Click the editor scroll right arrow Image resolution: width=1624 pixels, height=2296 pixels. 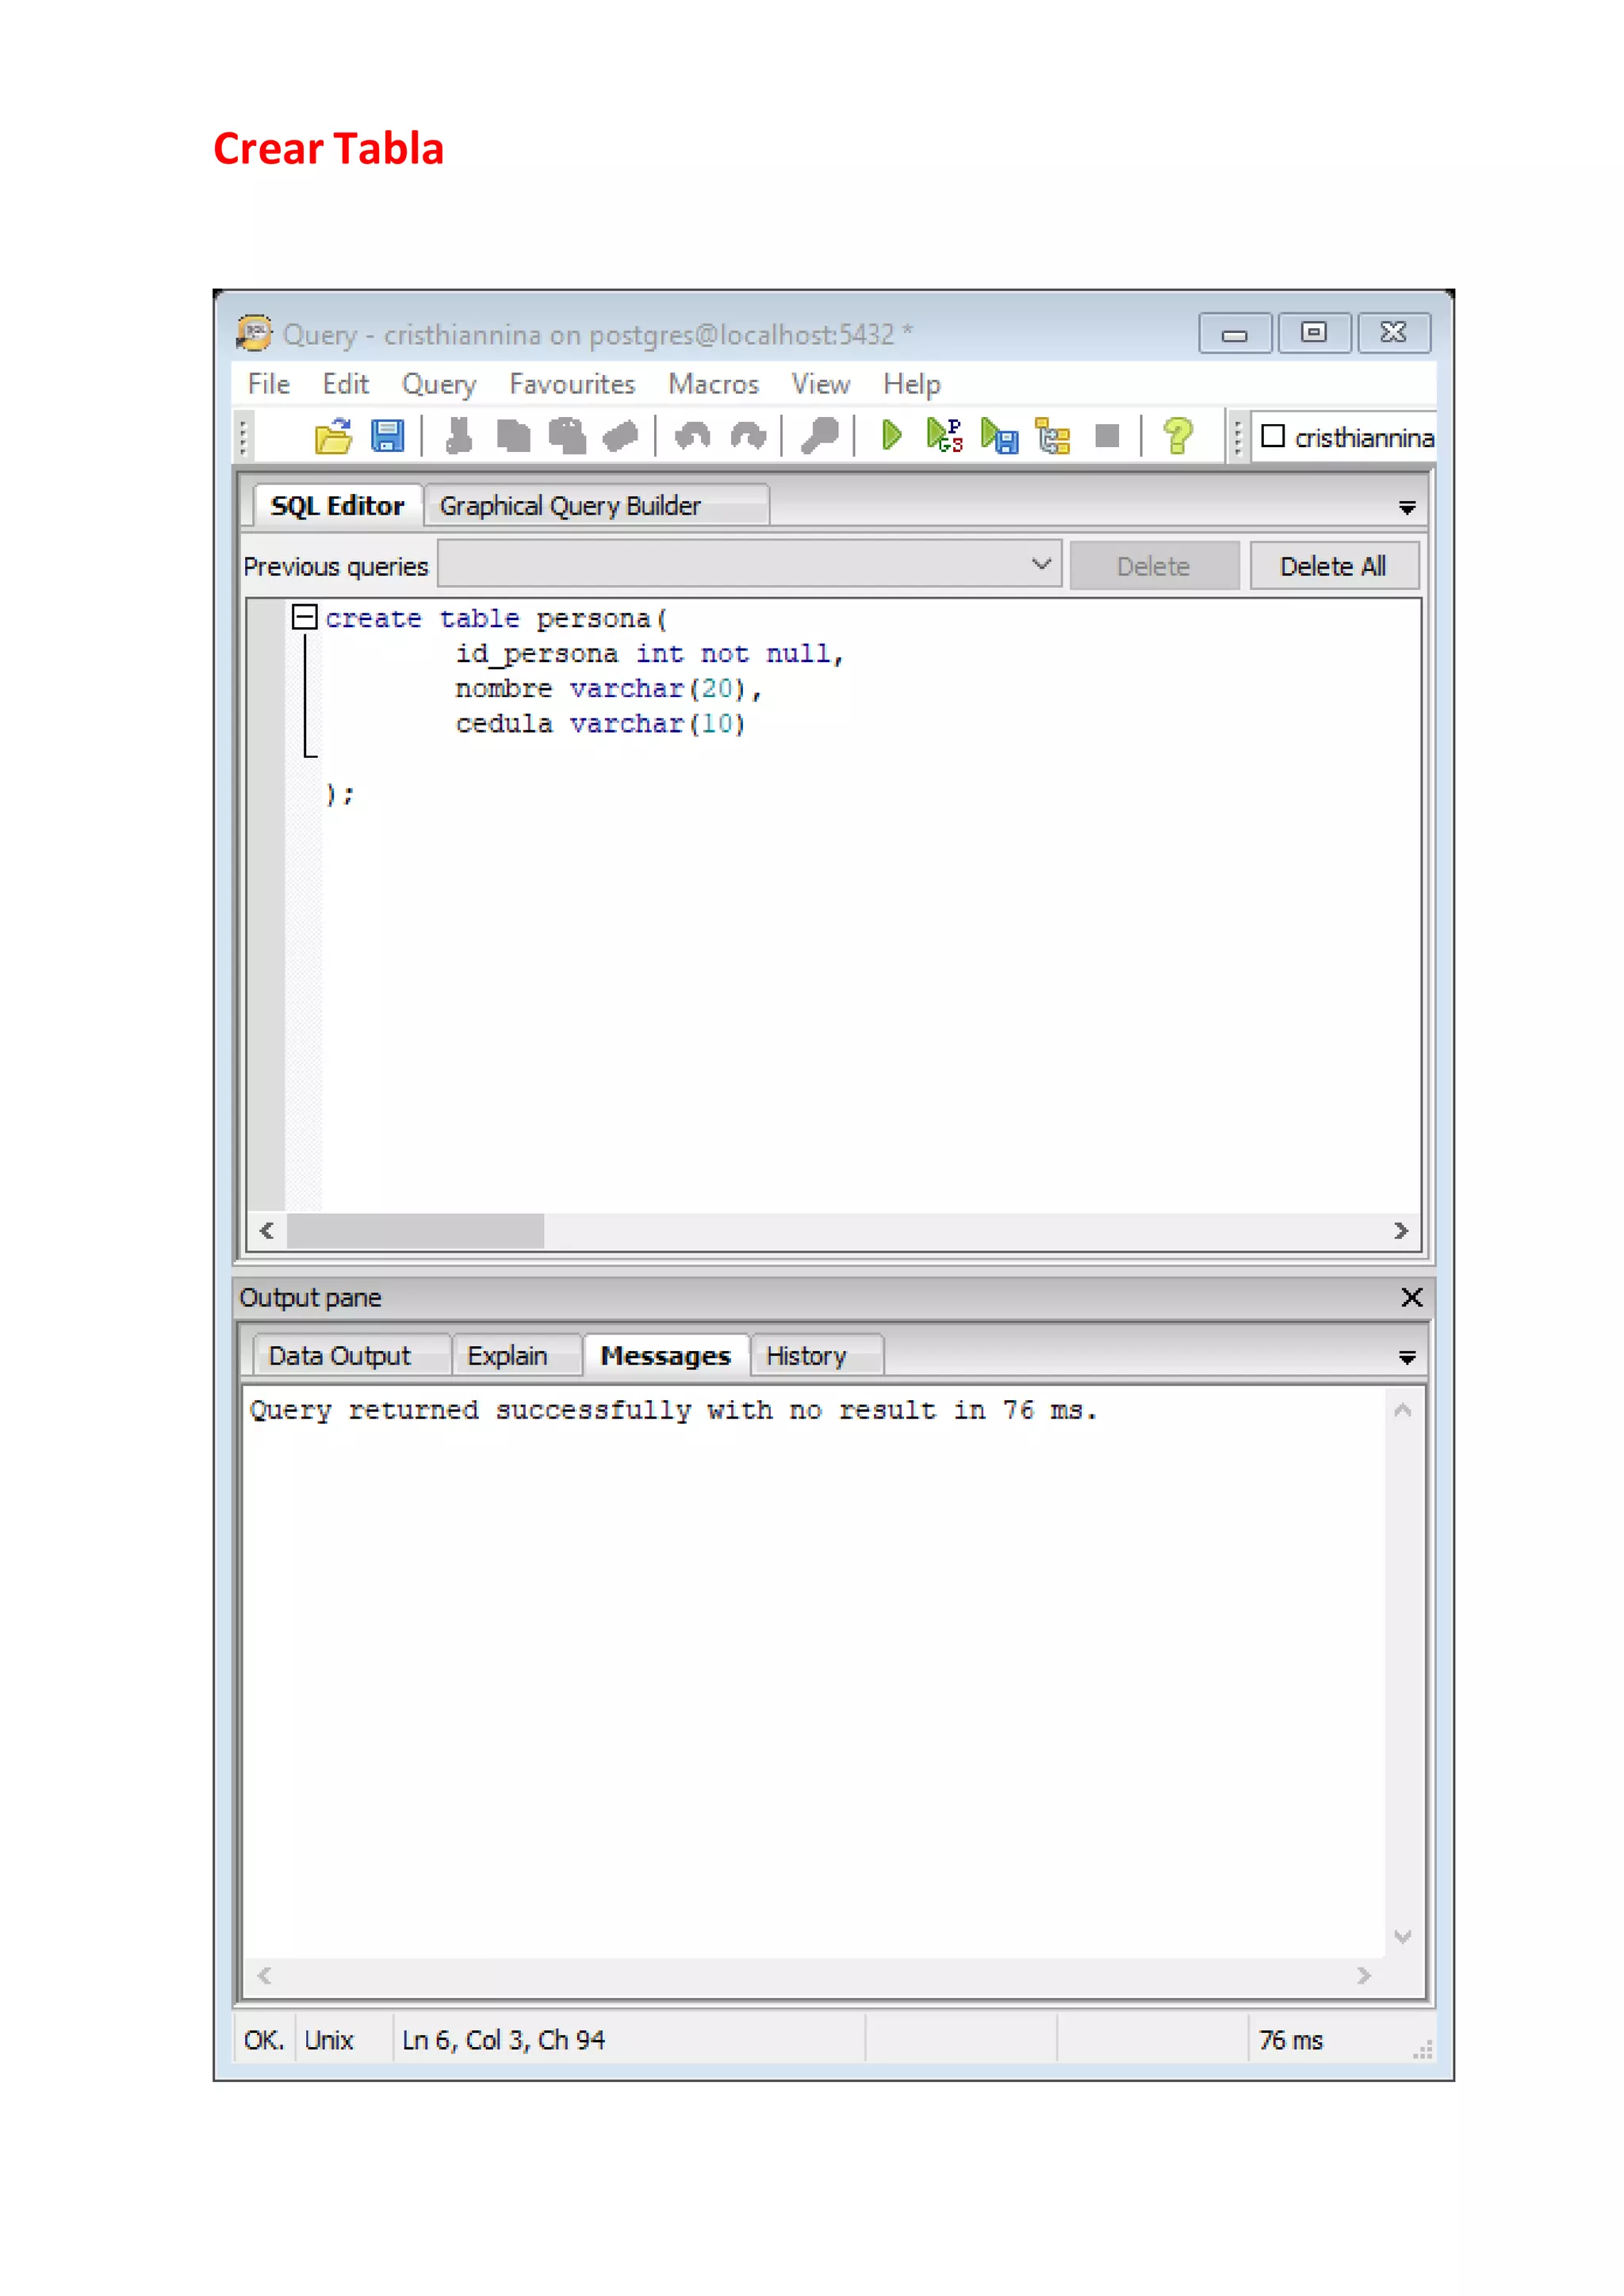pyautogui.click(x=1401, y=1230)
